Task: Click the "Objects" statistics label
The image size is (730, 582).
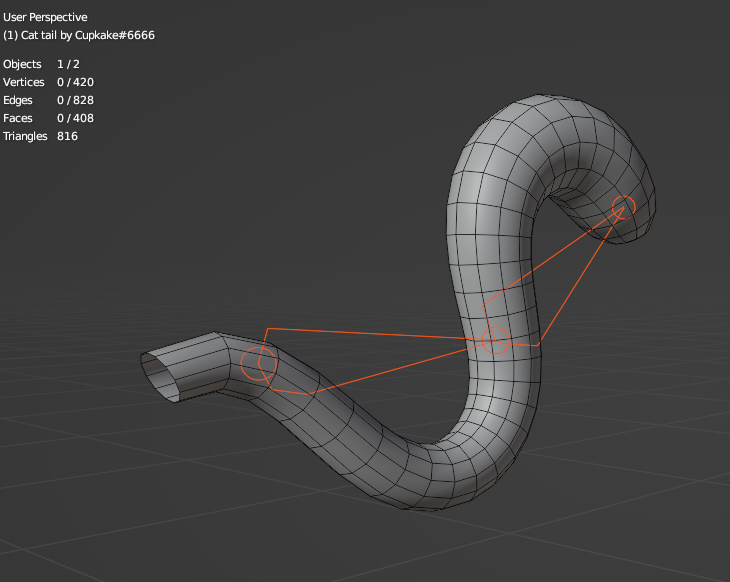Action: click(x=22, y=64)
